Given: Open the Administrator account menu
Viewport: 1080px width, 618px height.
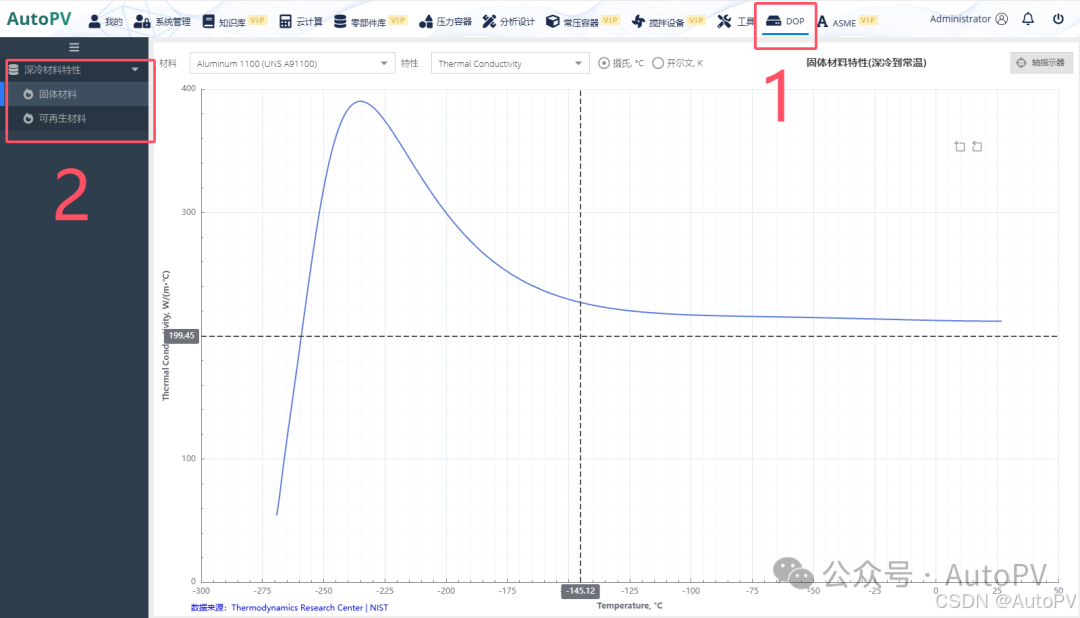Looking at the screenshot, I should pyautogui.click(x=968, y=19).
